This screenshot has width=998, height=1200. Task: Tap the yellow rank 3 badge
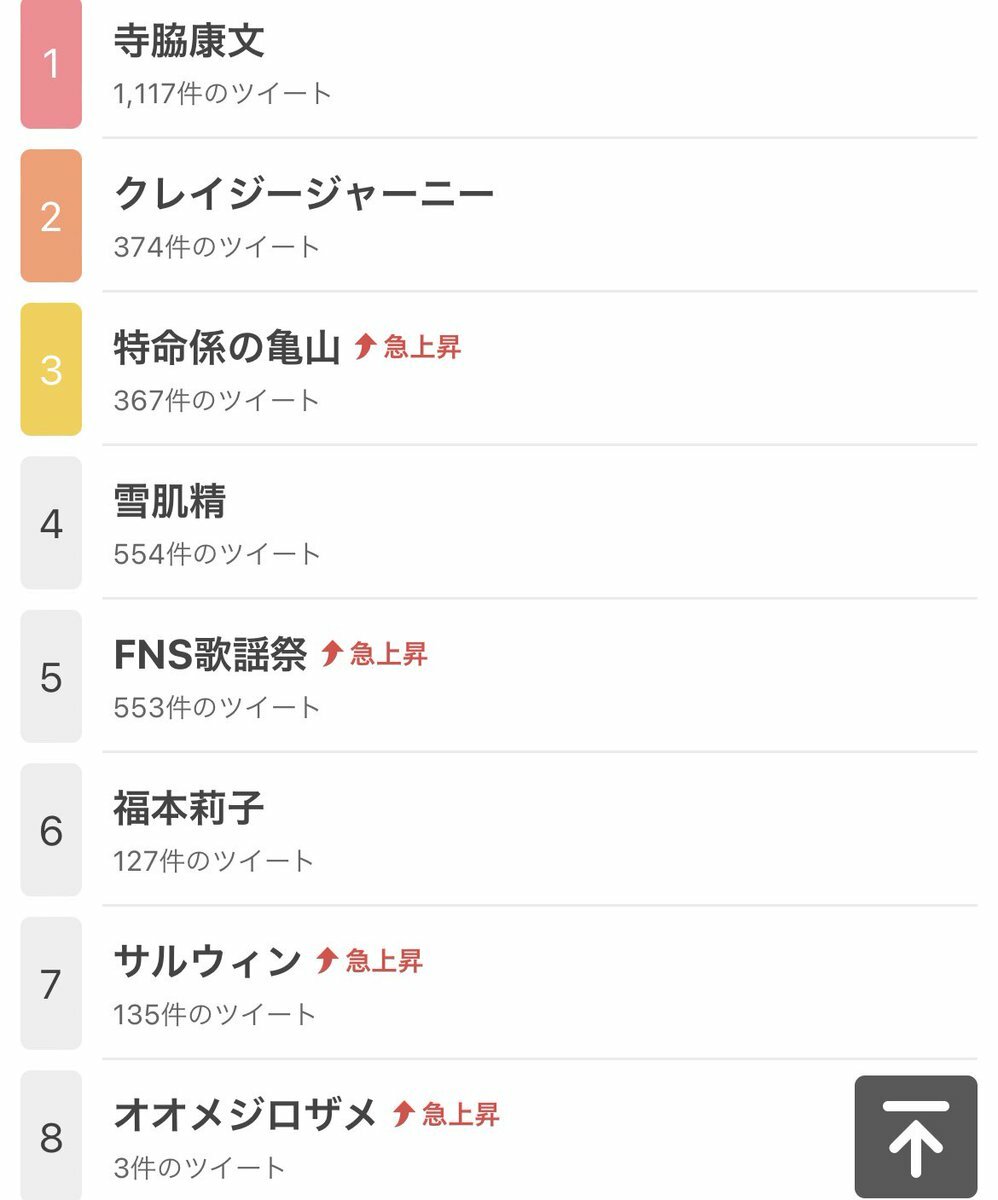click(x=51, y=370)
